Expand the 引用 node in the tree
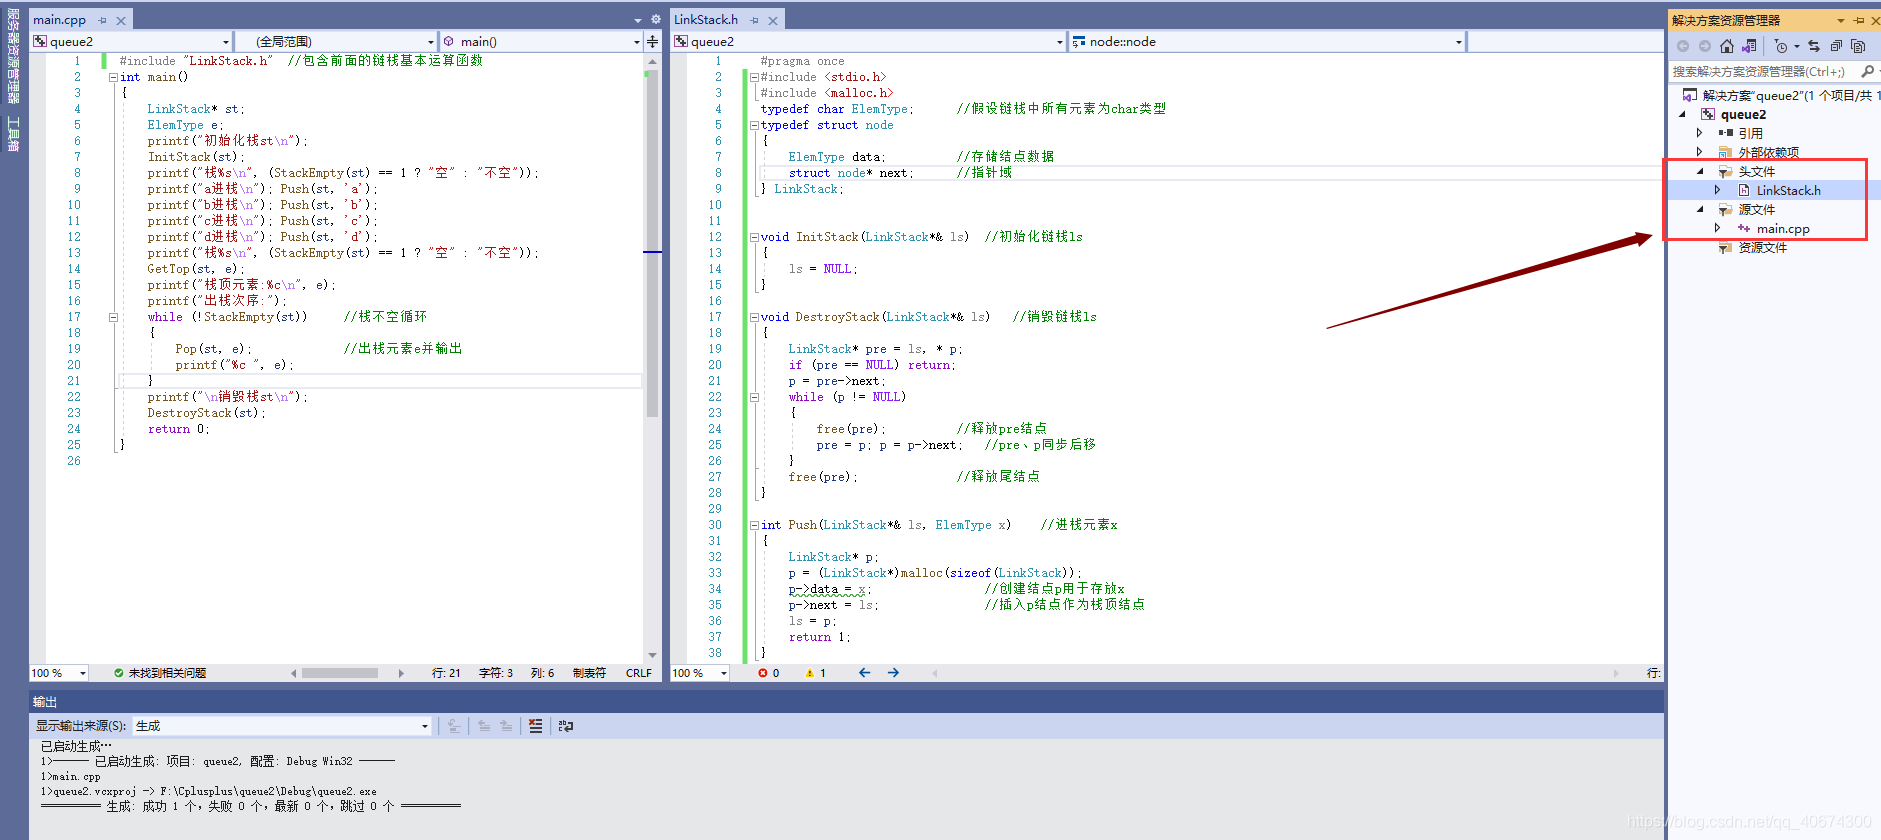The height and width of the screenshot is (840, 1881). point(1700,133)
